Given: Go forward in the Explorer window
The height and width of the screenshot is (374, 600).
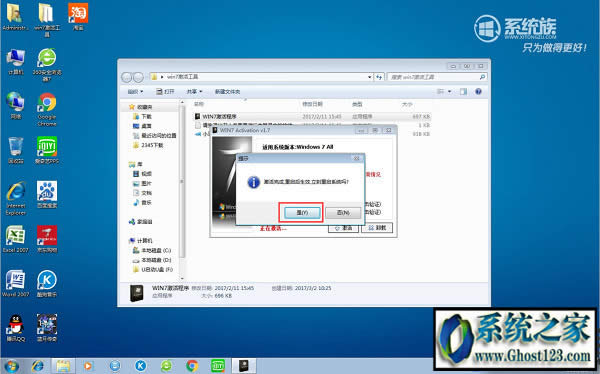Looking at the screenshot, I should (x=138, y=77).
